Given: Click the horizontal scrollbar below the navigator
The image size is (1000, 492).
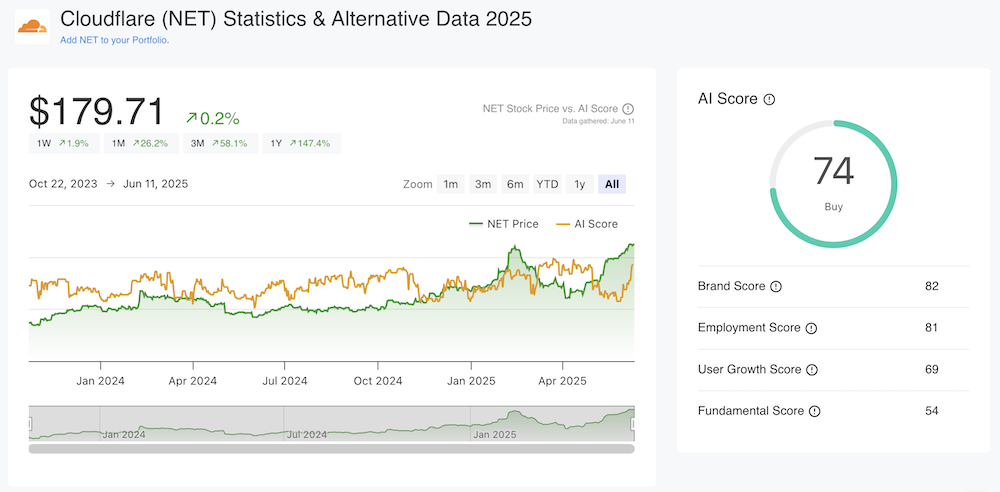Looking at the screenshot, I should coord(332,449).
